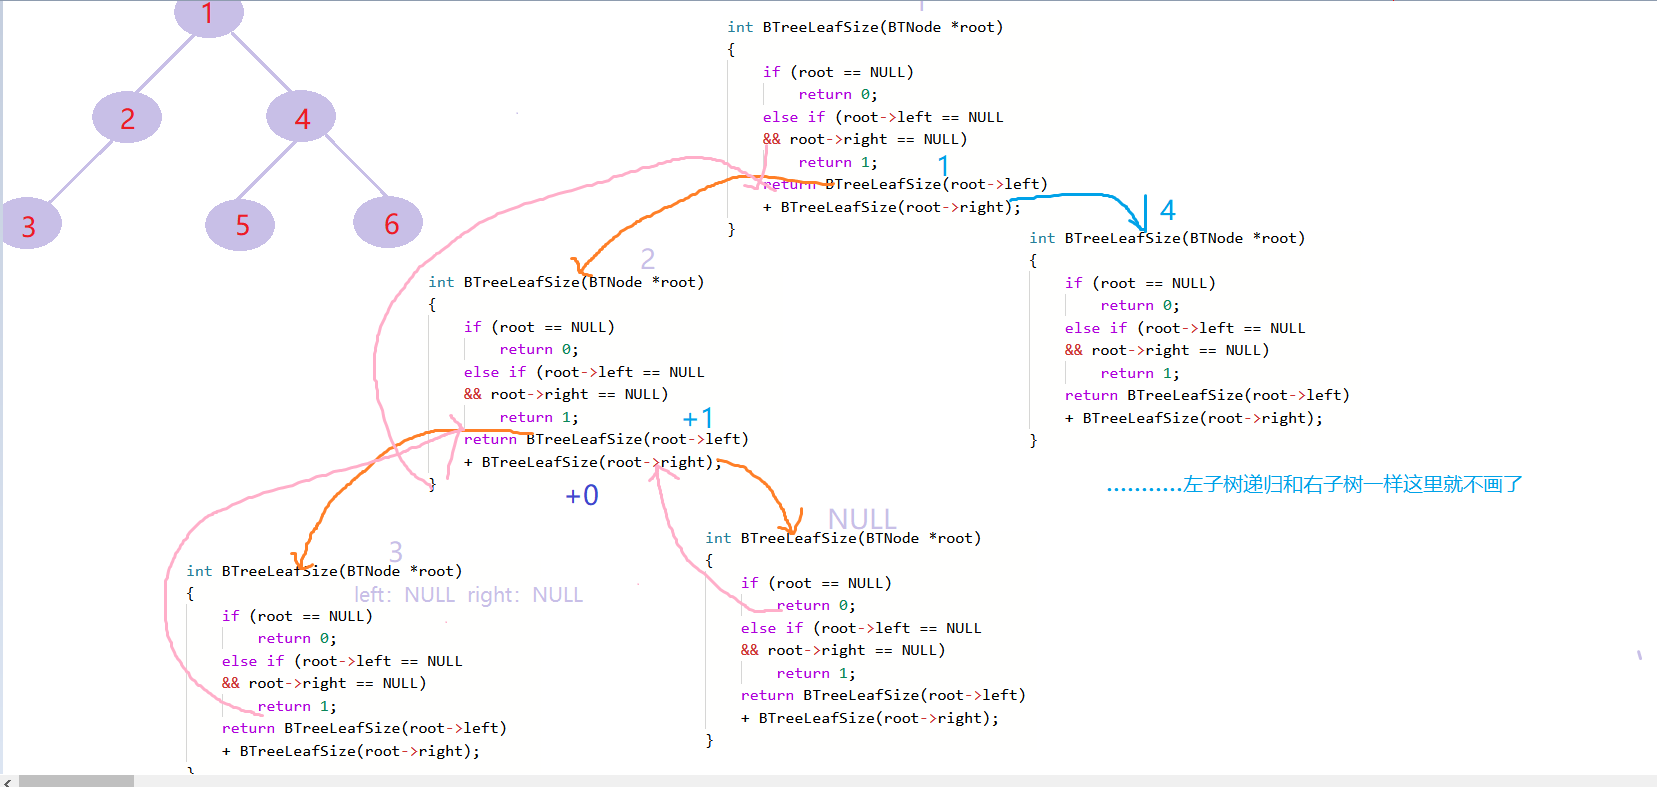Click the blue call label "1" beside return 1

click(943, 165)
